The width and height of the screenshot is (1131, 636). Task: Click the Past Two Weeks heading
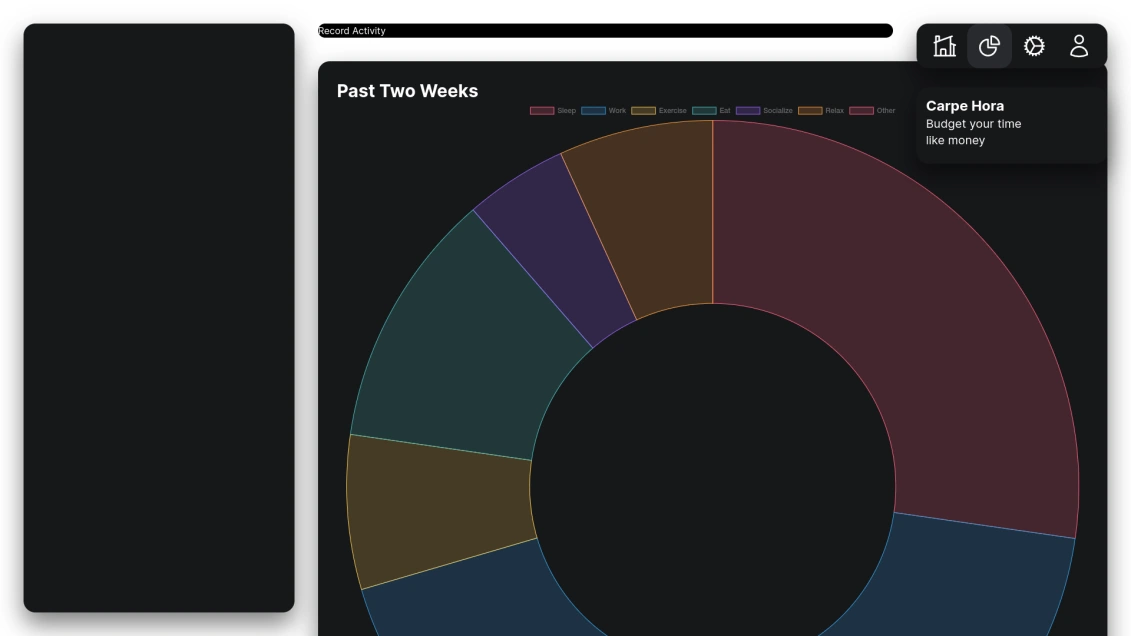[406, 90]
